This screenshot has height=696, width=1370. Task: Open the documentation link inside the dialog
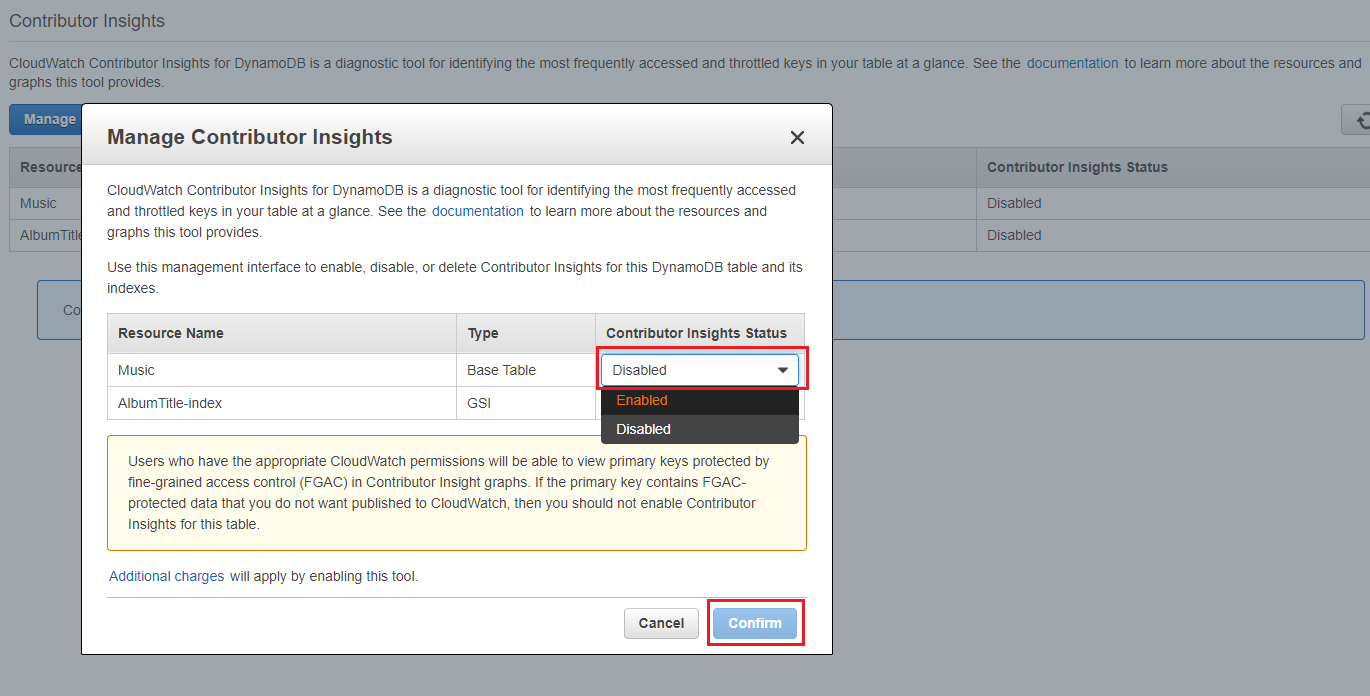point(477,212)
